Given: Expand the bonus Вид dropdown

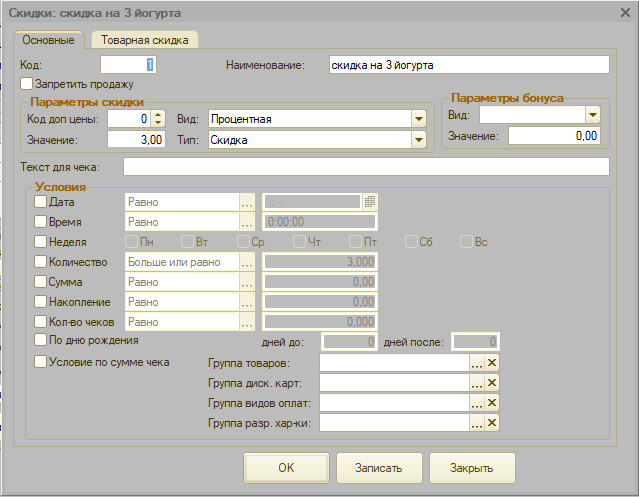Looking at the screenshot, I should [x=592, y=115].
